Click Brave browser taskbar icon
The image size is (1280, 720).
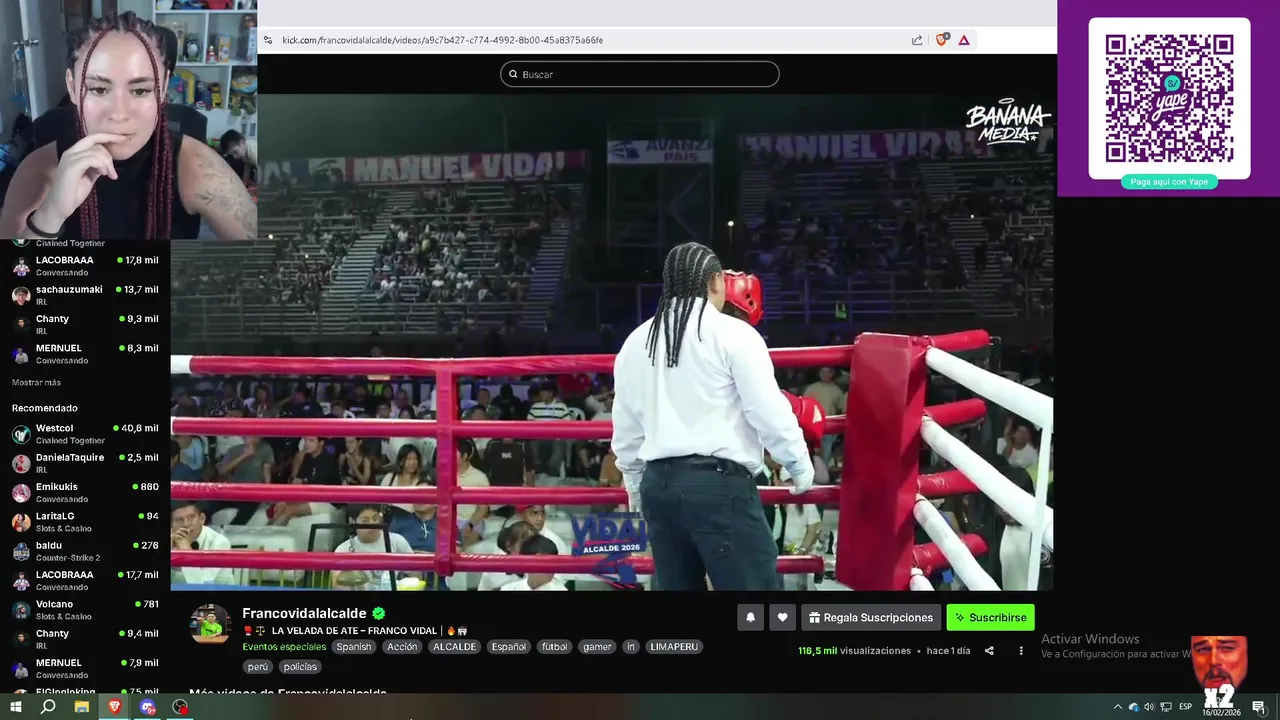pyautogui.click(x=114, y=707)
